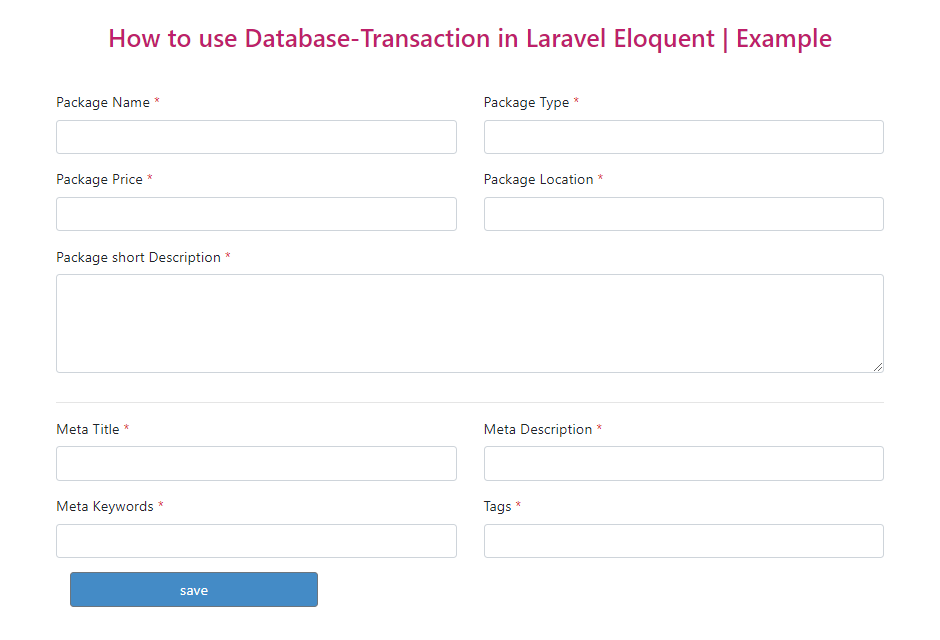
Task: Click the Tags input field
Action: (683, 541)
